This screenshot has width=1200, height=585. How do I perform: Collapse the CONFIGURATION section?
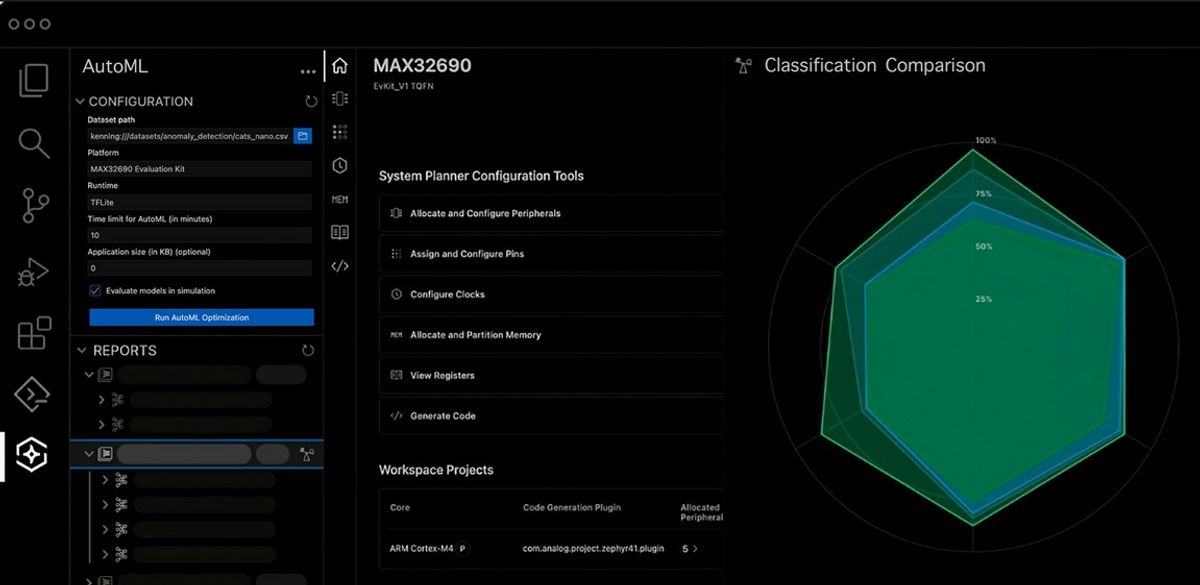80,102
